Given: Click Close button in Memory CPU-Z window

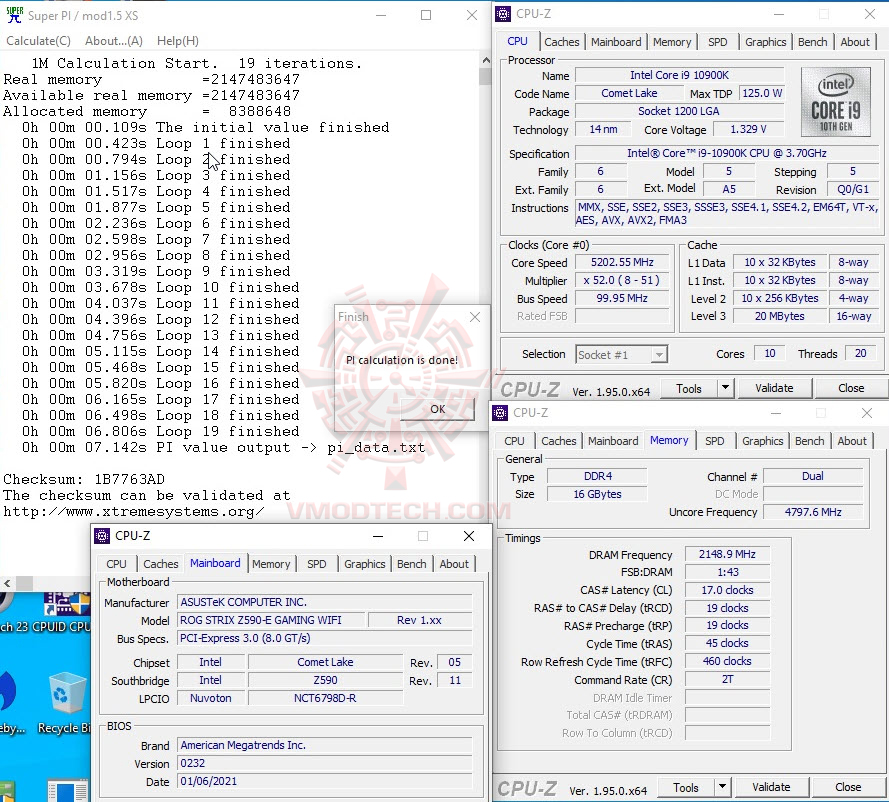Looking at the screenshot, I should 848,787.
